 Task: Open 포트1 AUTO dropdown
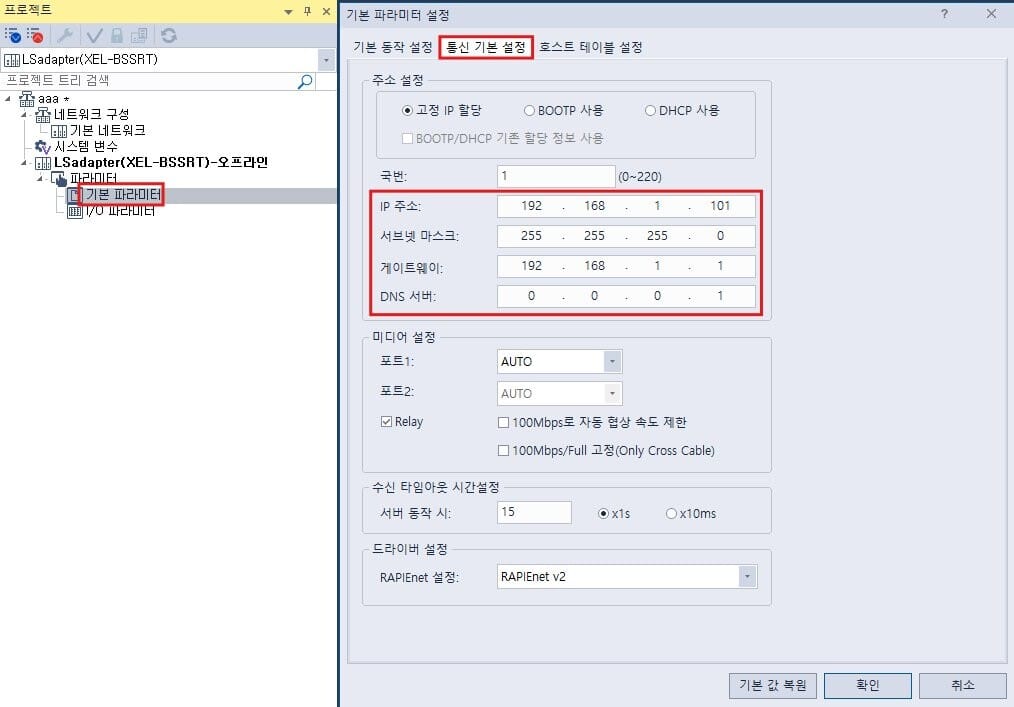612,362
